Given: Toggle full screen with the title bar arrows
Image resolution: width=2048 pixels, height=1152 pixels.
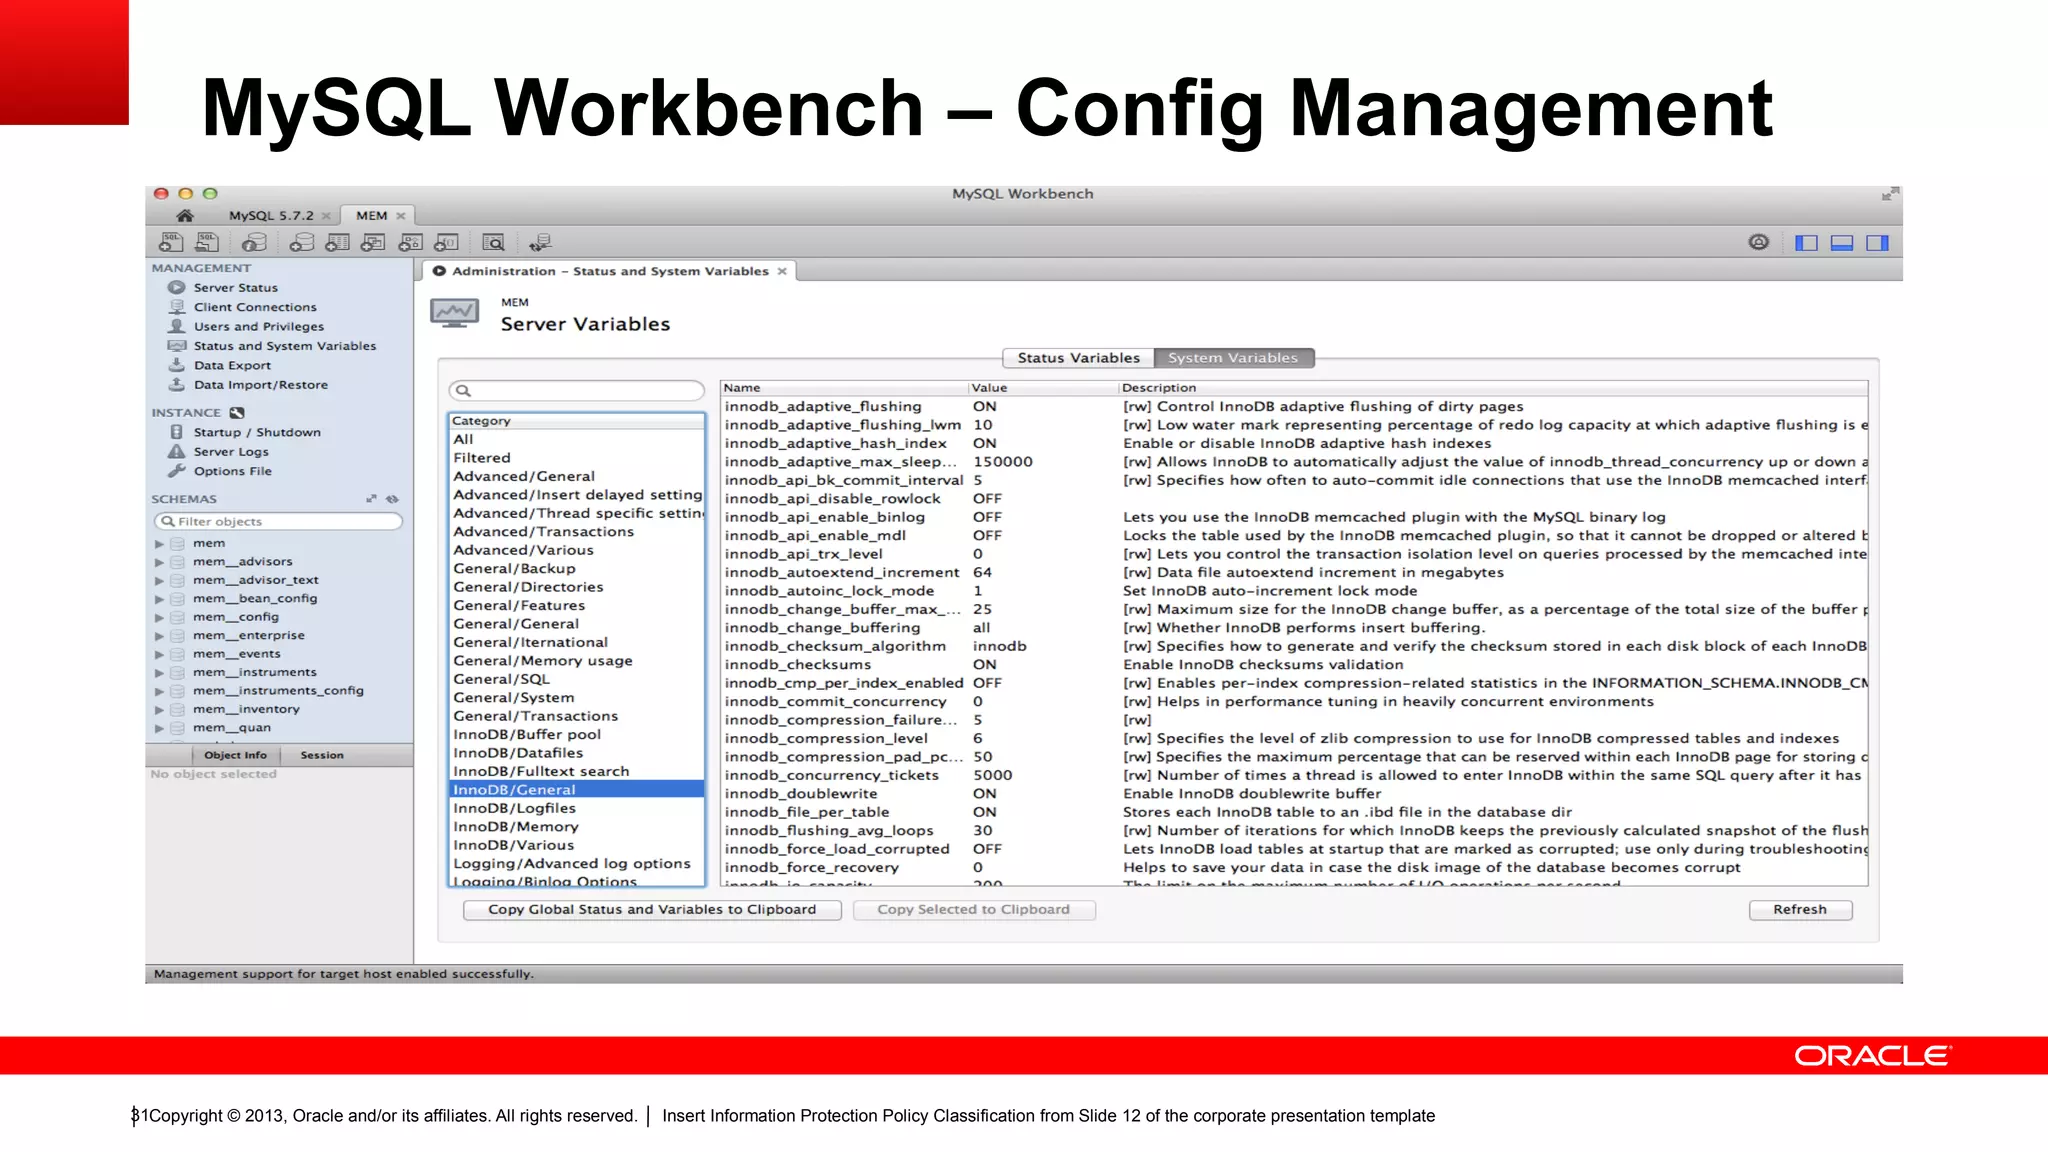Looking at the screenshot, I should [x=1889, y=194].
